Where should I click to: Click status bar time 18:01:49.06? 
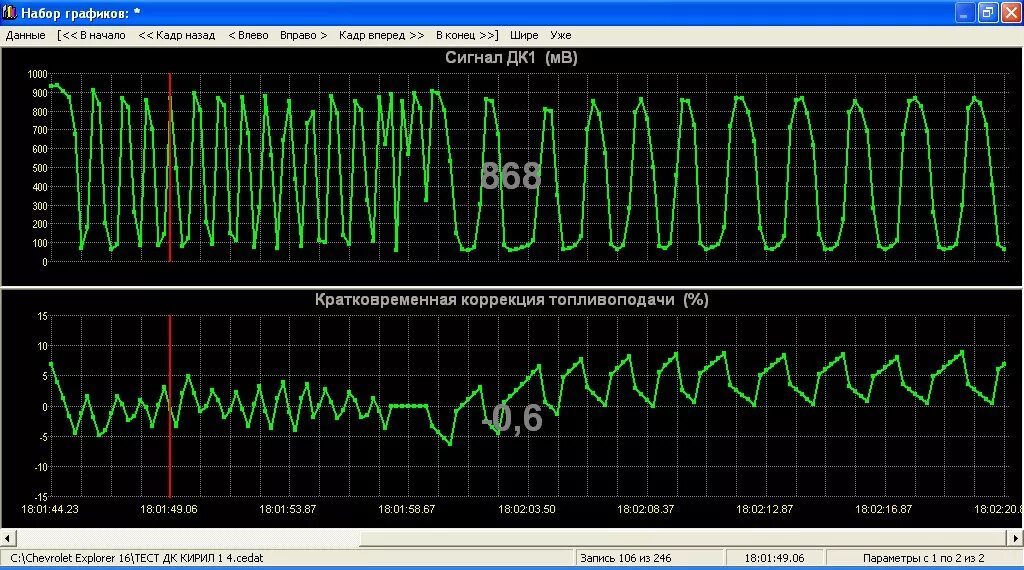point(775,558)
